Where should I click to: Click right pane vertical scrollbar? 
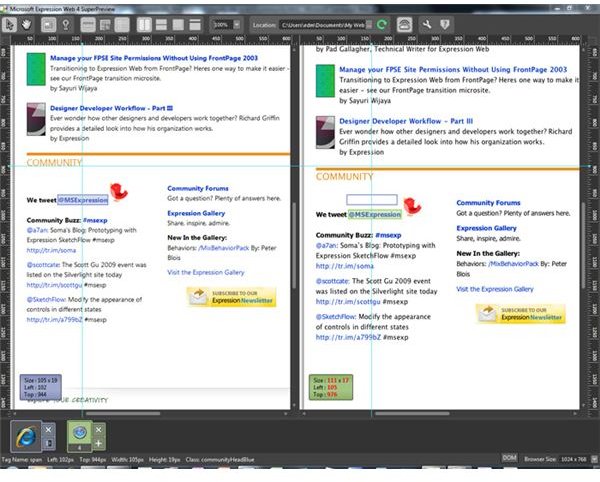[x=584, y=245]
